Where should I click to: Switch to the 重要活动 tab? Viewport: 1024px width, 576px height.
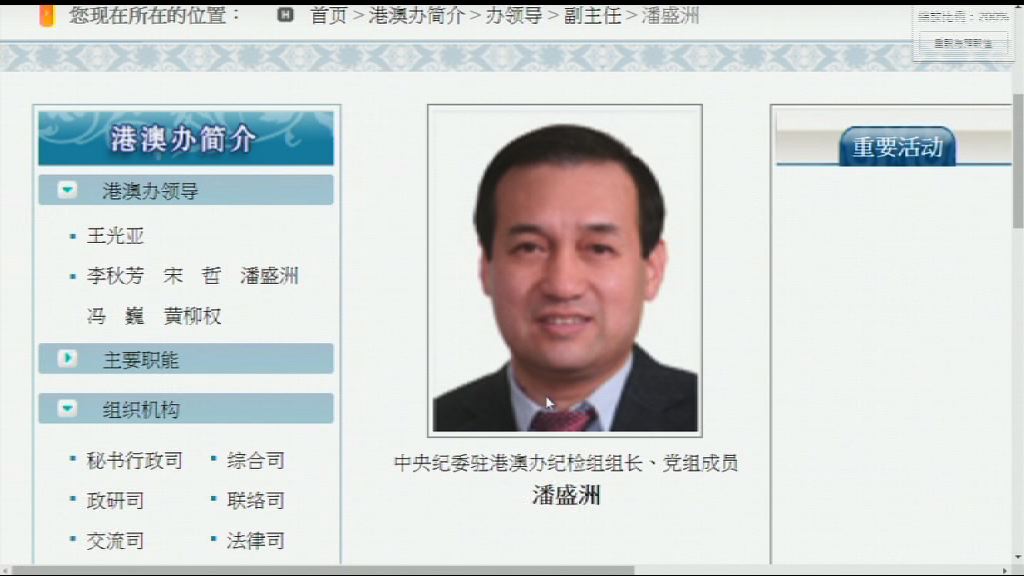(x=897, y=145)
